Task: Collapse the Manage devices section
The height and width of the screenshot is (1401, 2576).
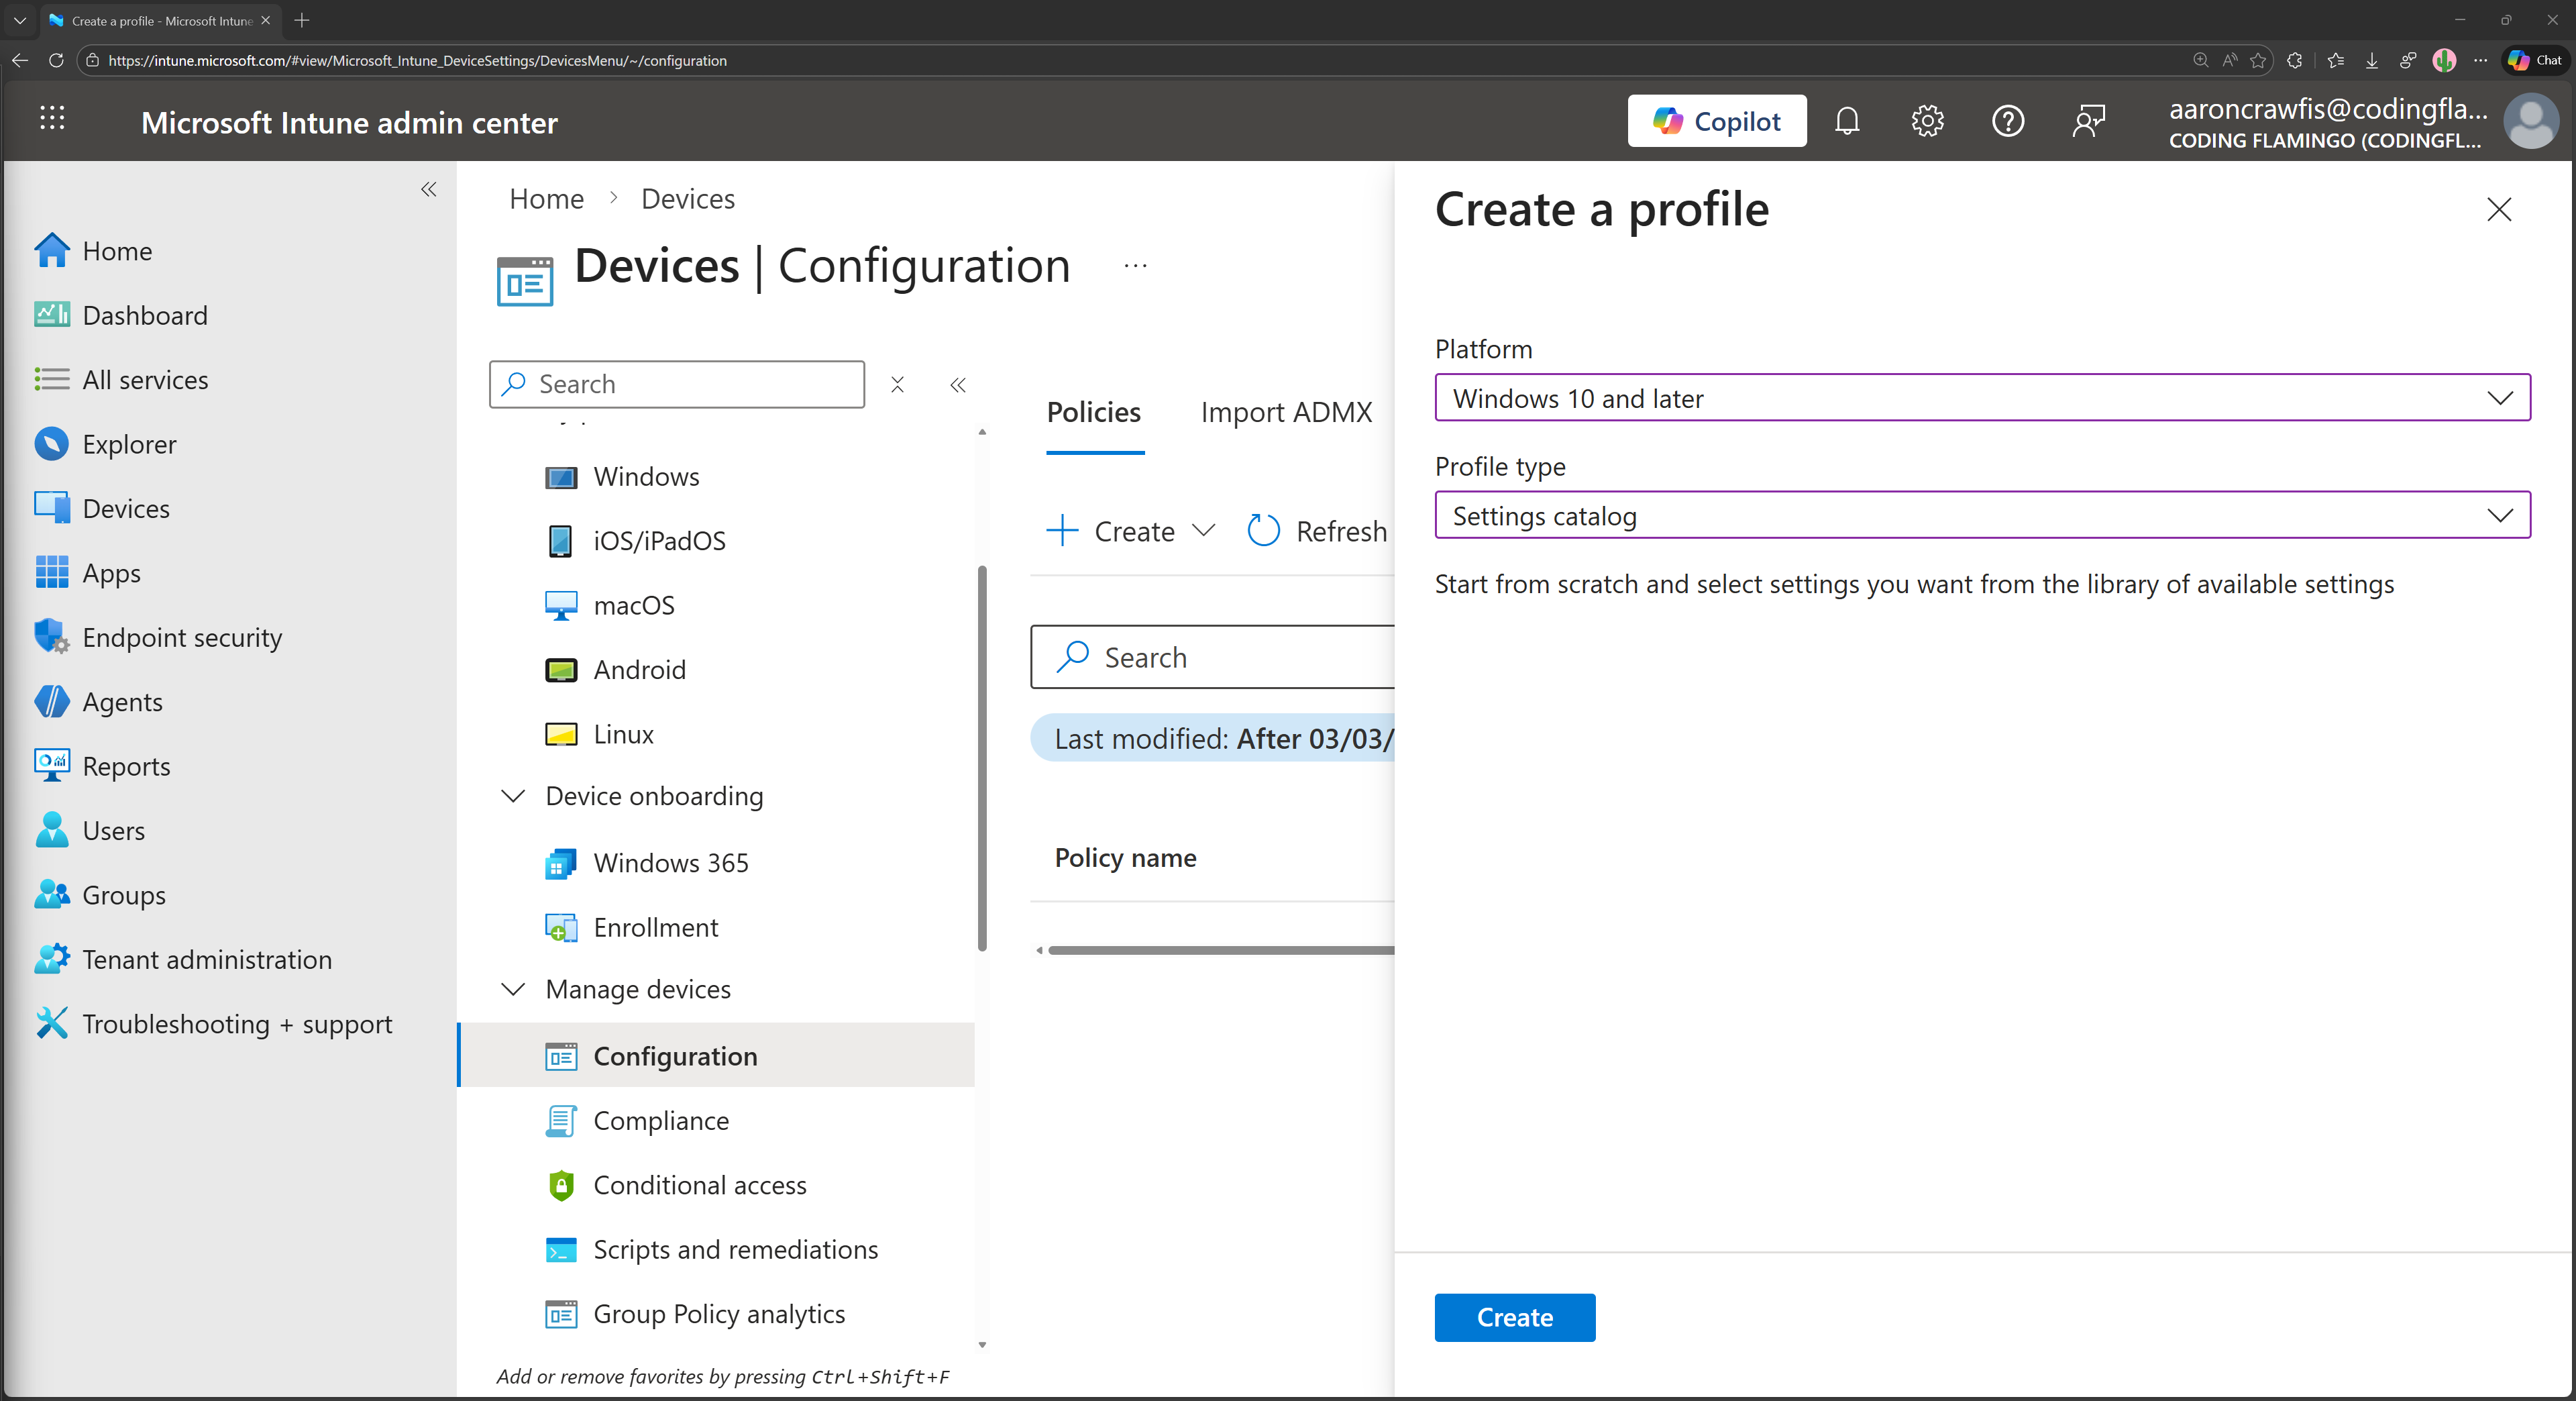Action: [513, 988]
